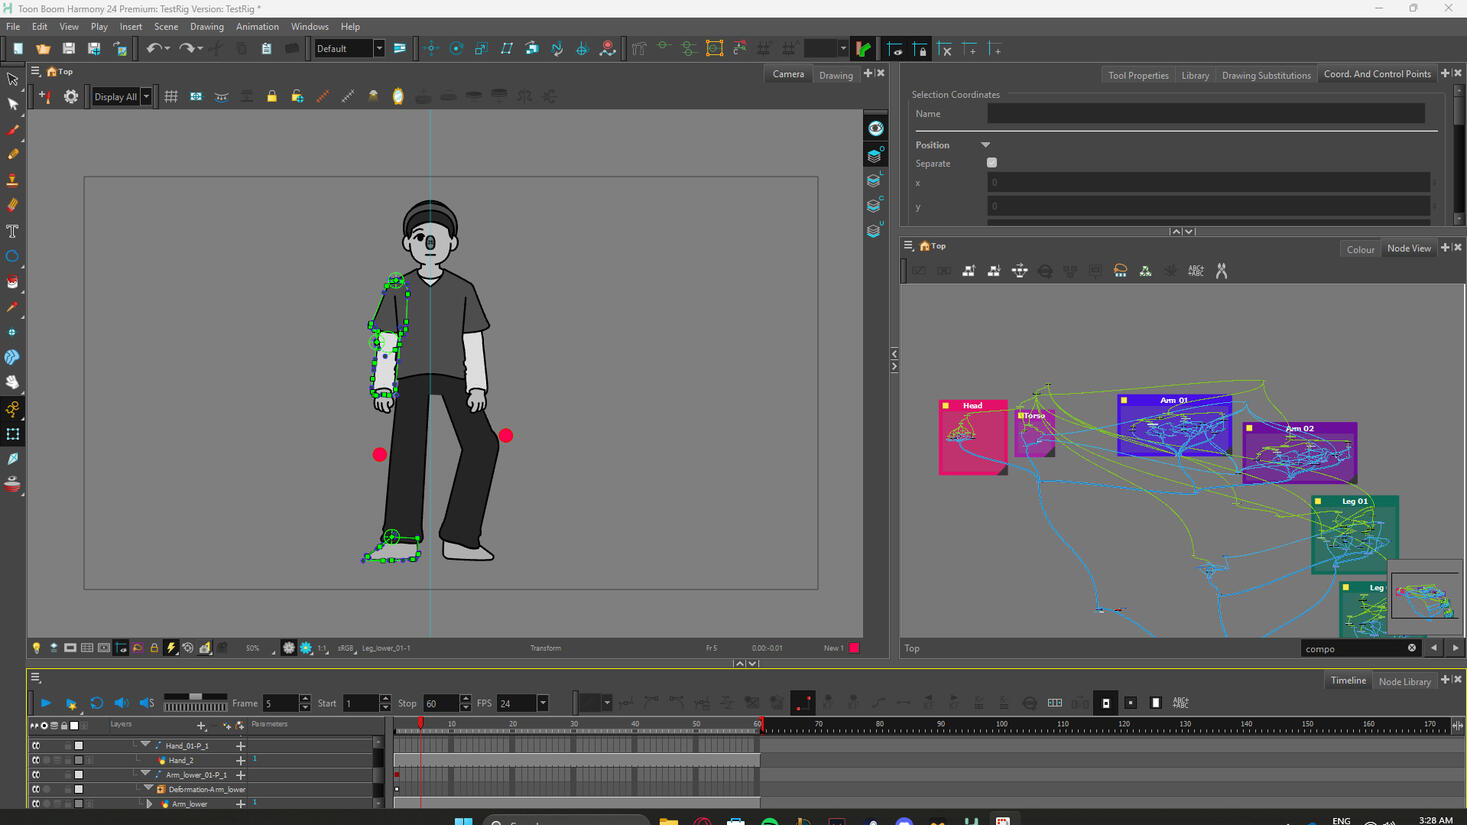Click the orange cloud icon in Node View toolbar
1467x825 pixels.
[1120, 271]
